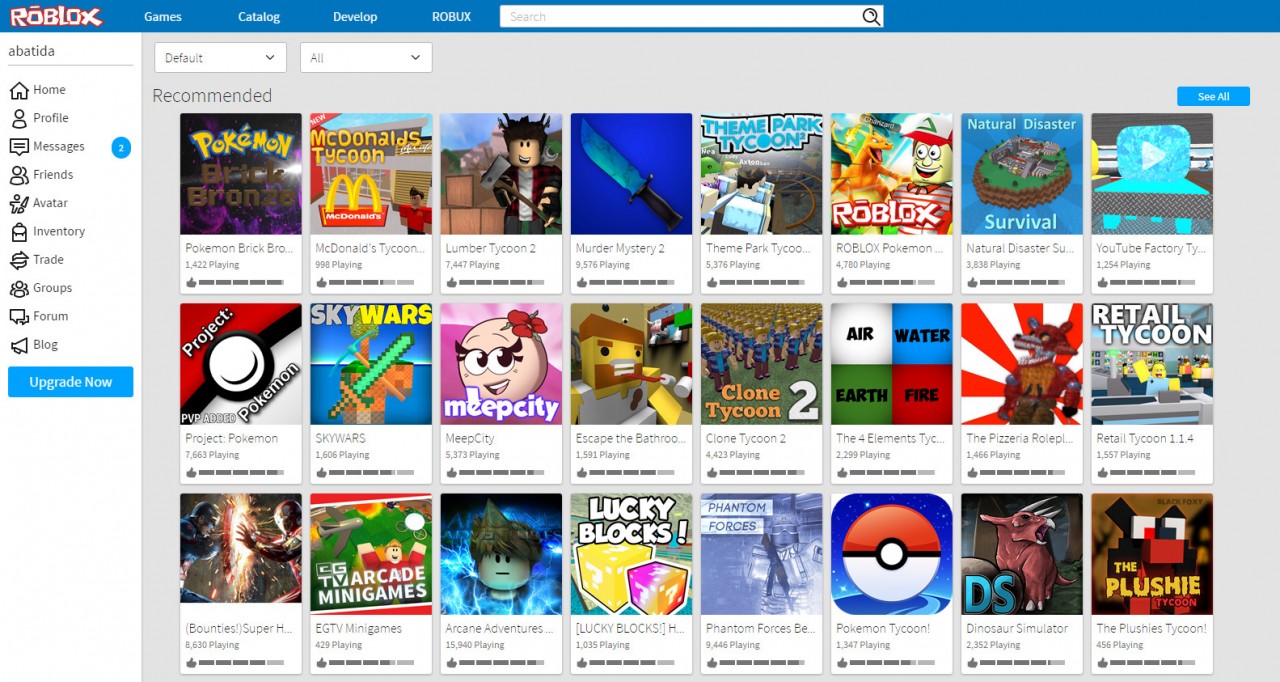Click the Forum icon in sidebar

click(19, 316)
